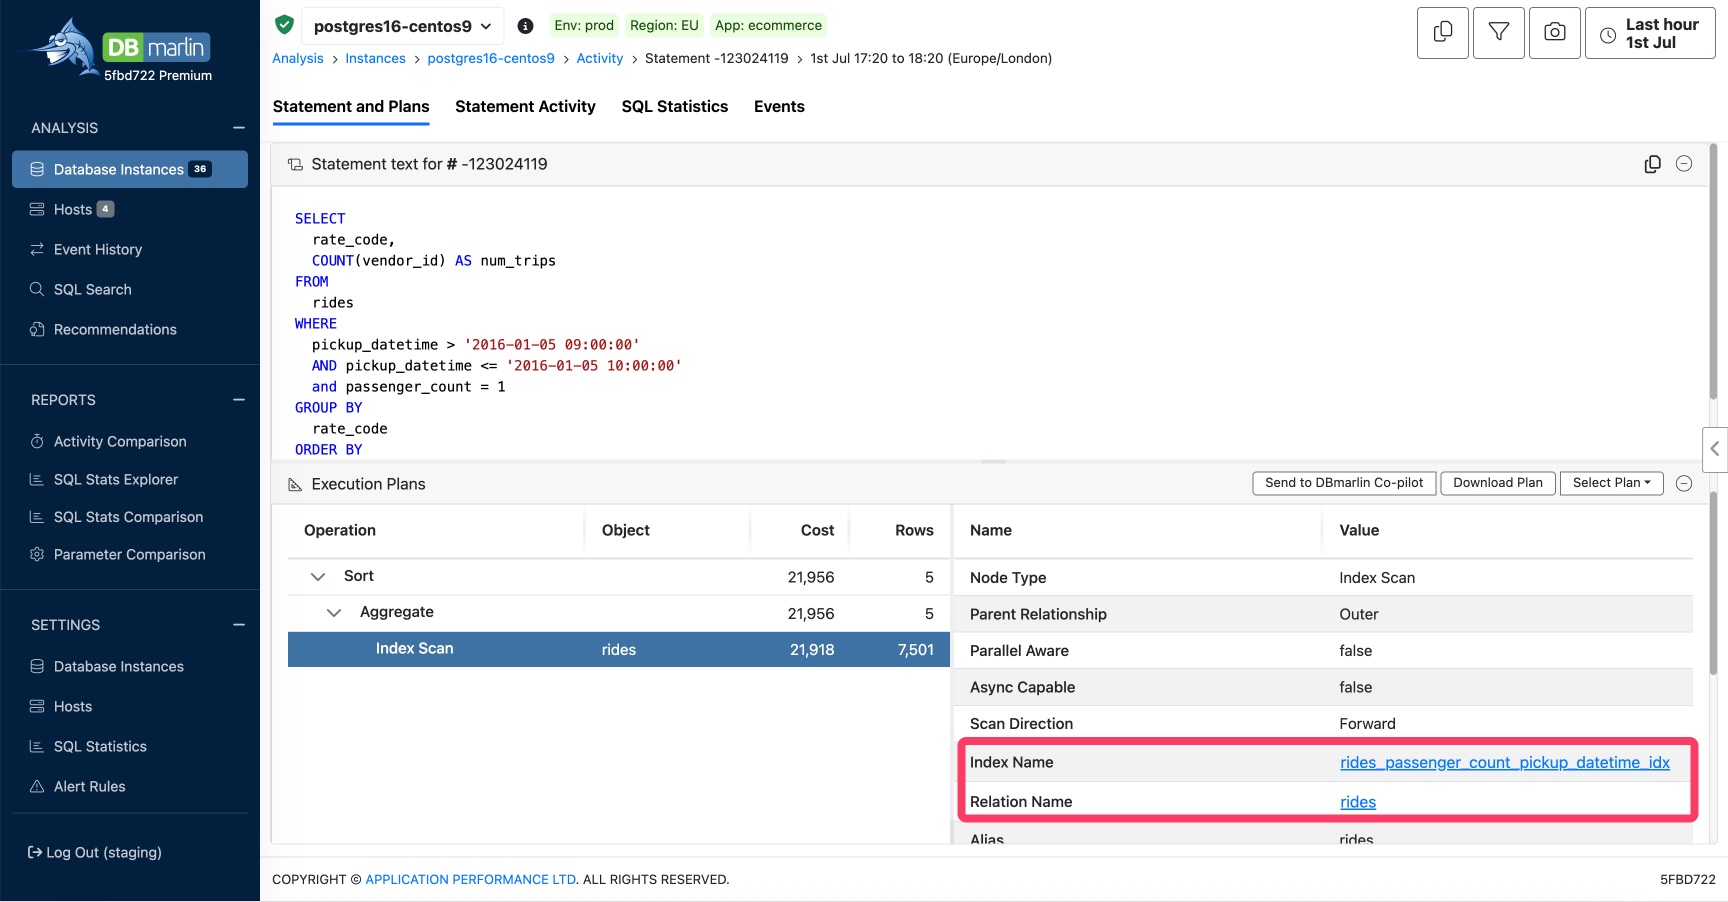Click the Alert Rules warning icon
This screenshot has width=1728, height=902.
37,786
